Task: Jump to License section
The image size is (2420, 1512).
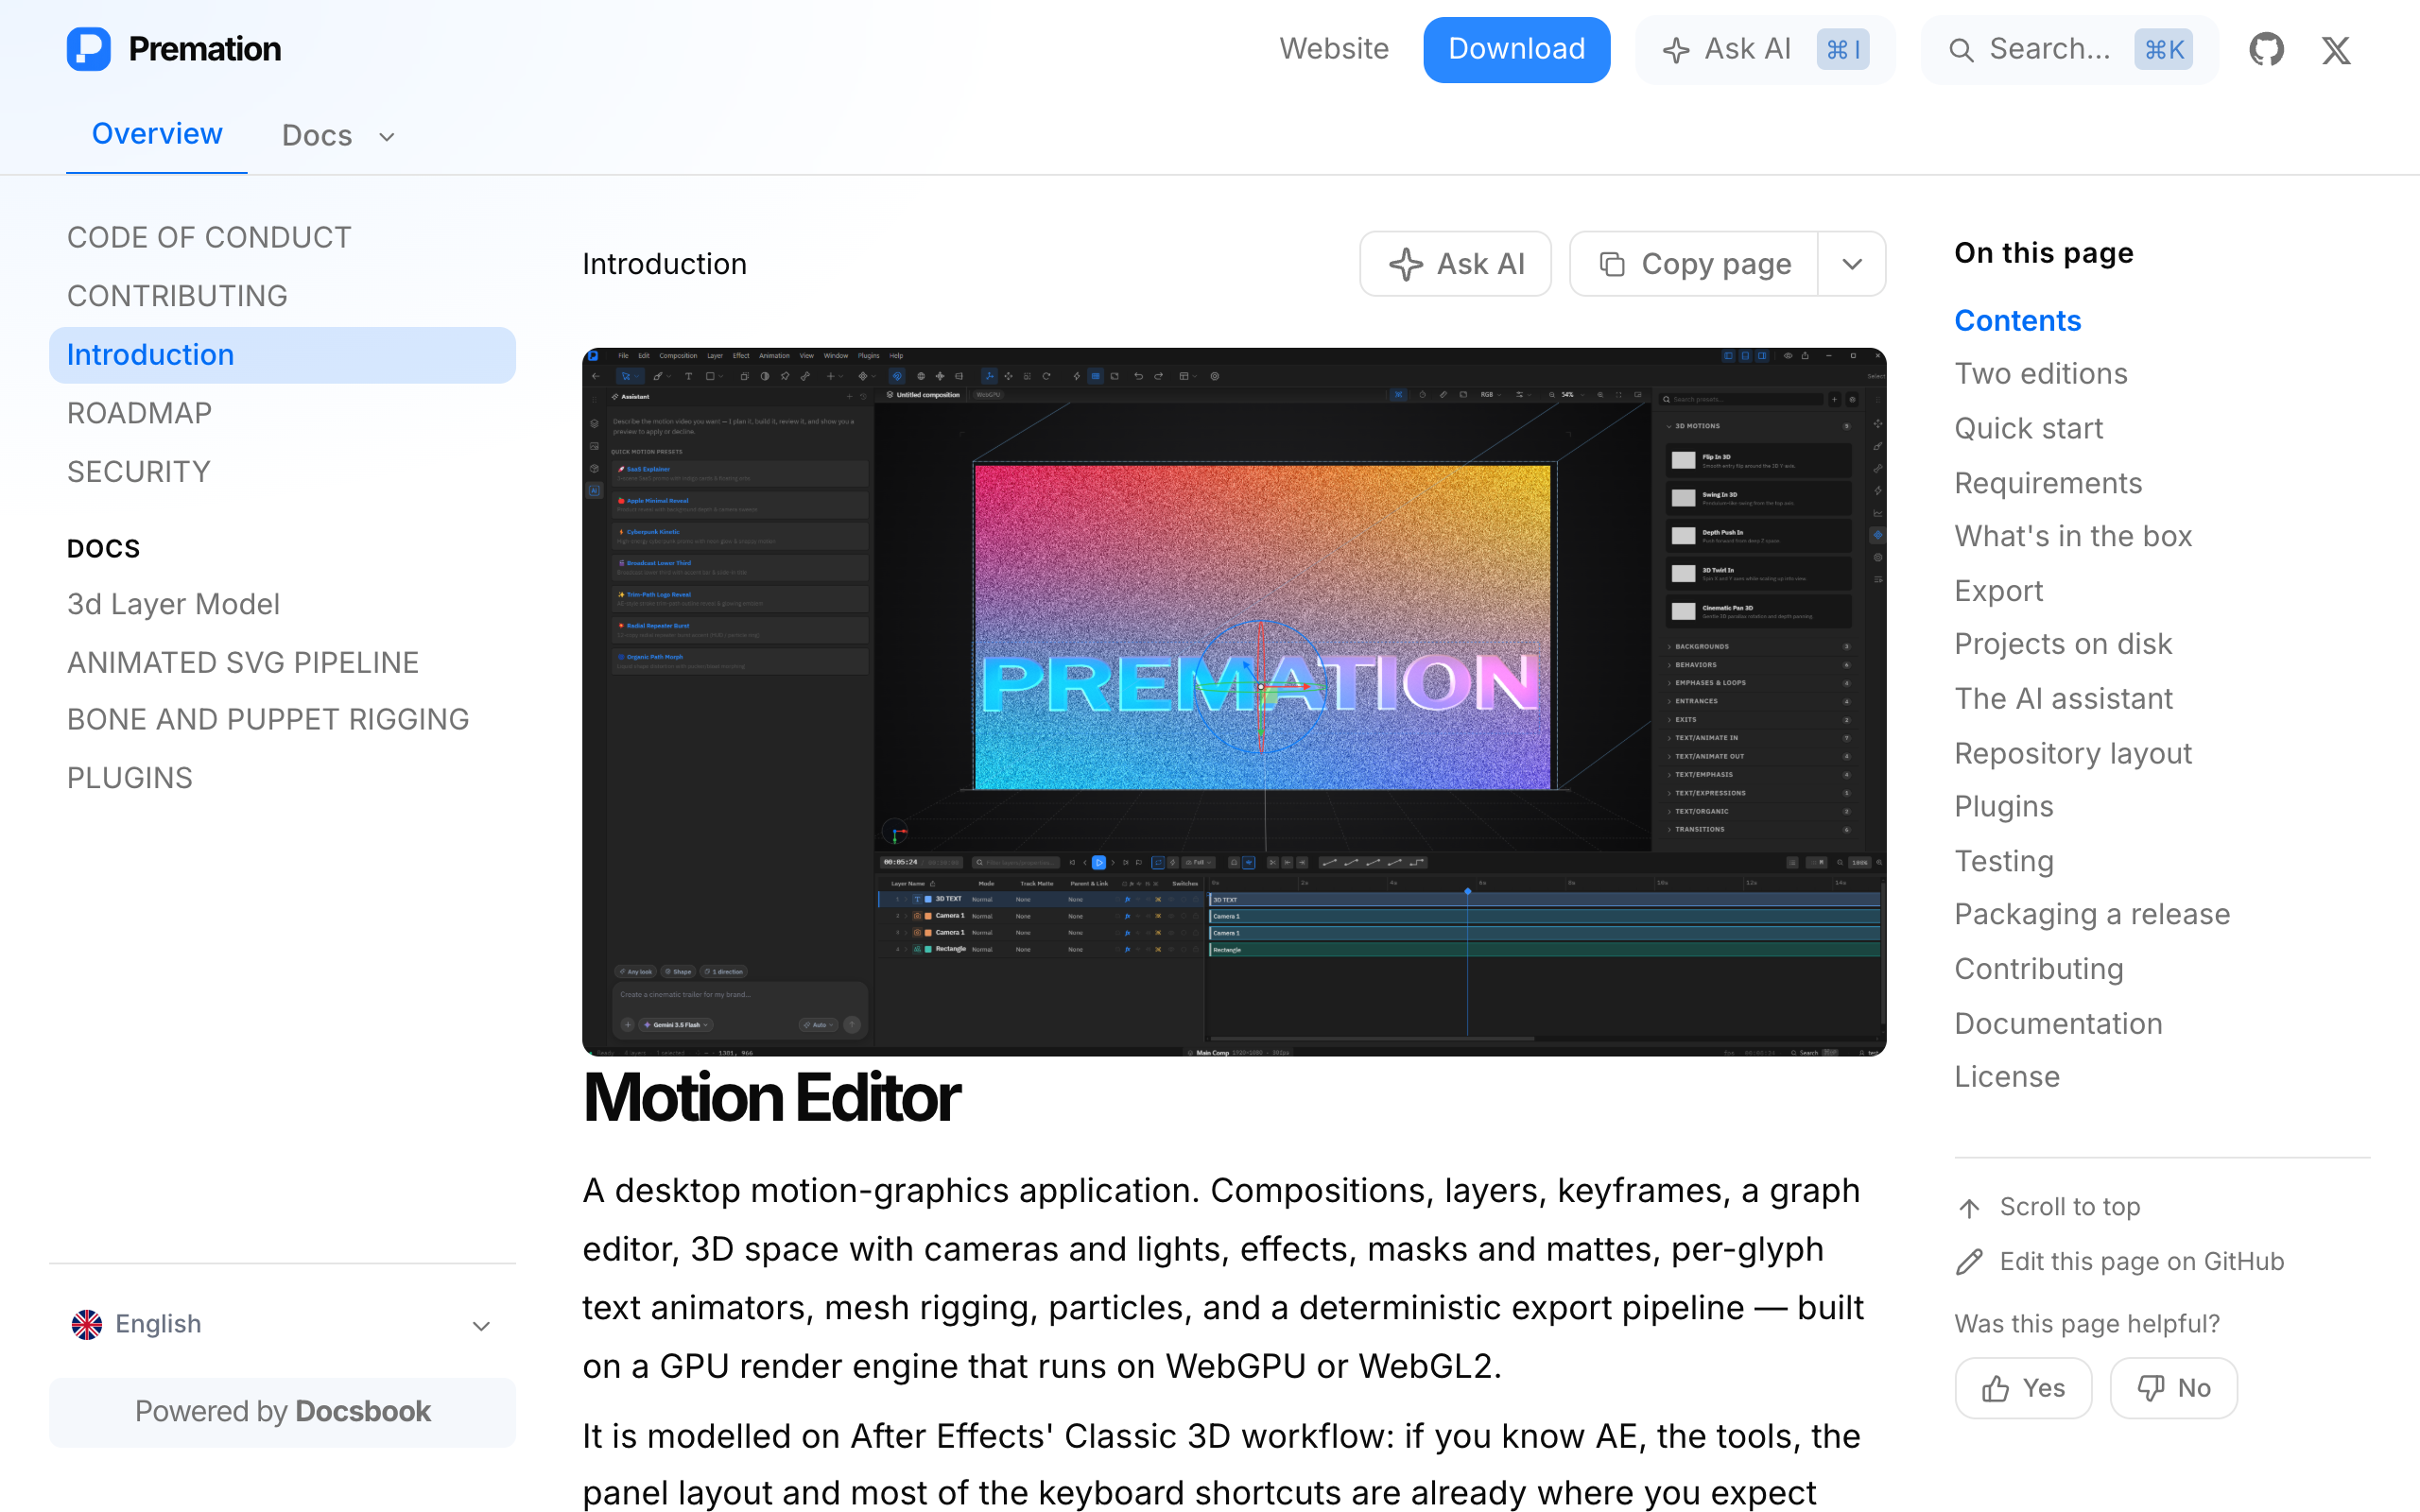Action: coord(2007,1077)
